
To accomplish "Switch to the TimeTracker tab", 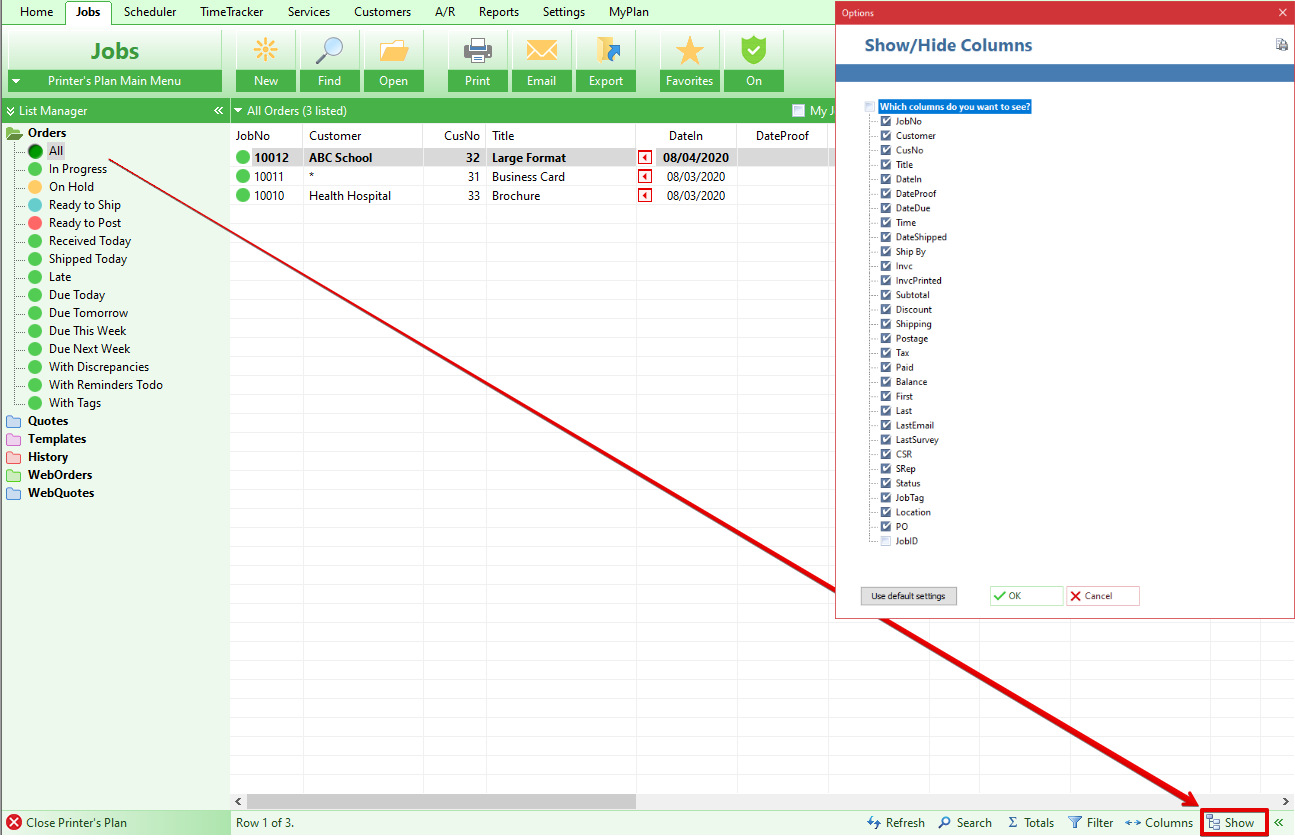I will (231, 12).
